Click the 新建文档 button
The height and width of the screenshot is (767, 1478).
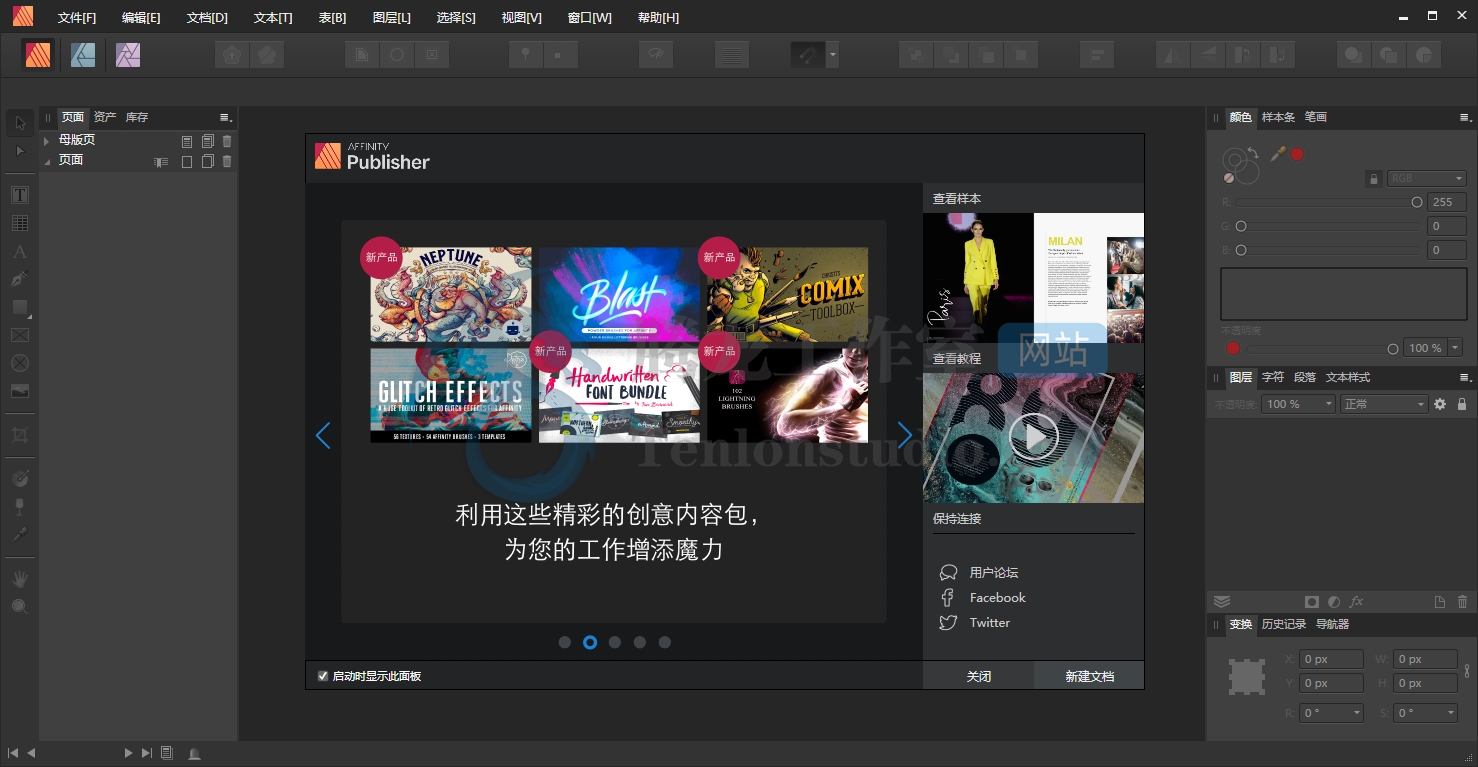pos(1089,676)
